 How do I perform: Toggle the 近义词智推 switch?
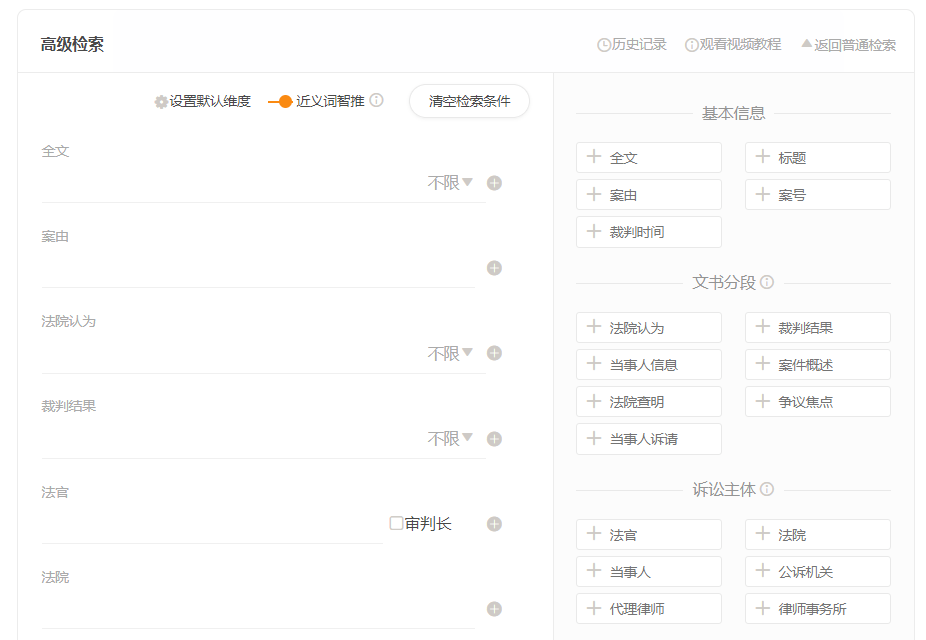coord(280,102)
